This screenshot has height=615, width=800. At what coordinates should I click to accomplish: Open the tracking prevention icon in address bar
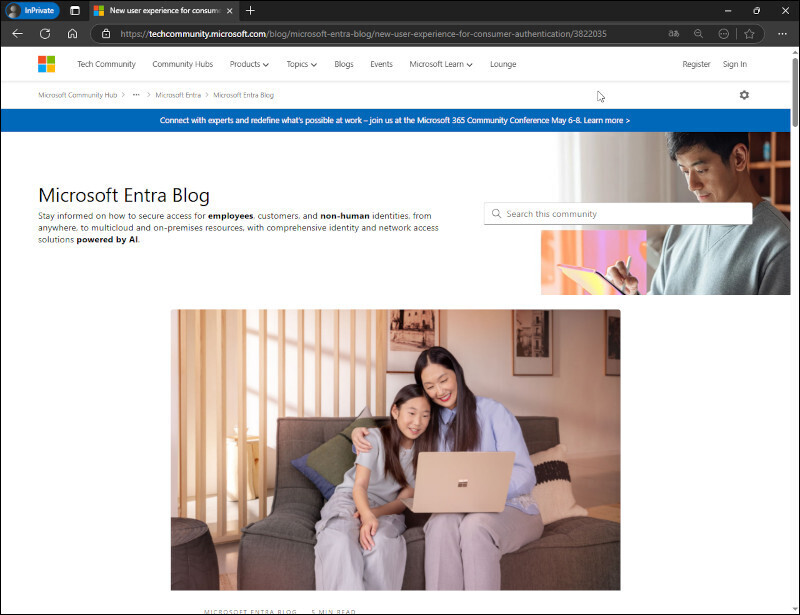point(723,34)
